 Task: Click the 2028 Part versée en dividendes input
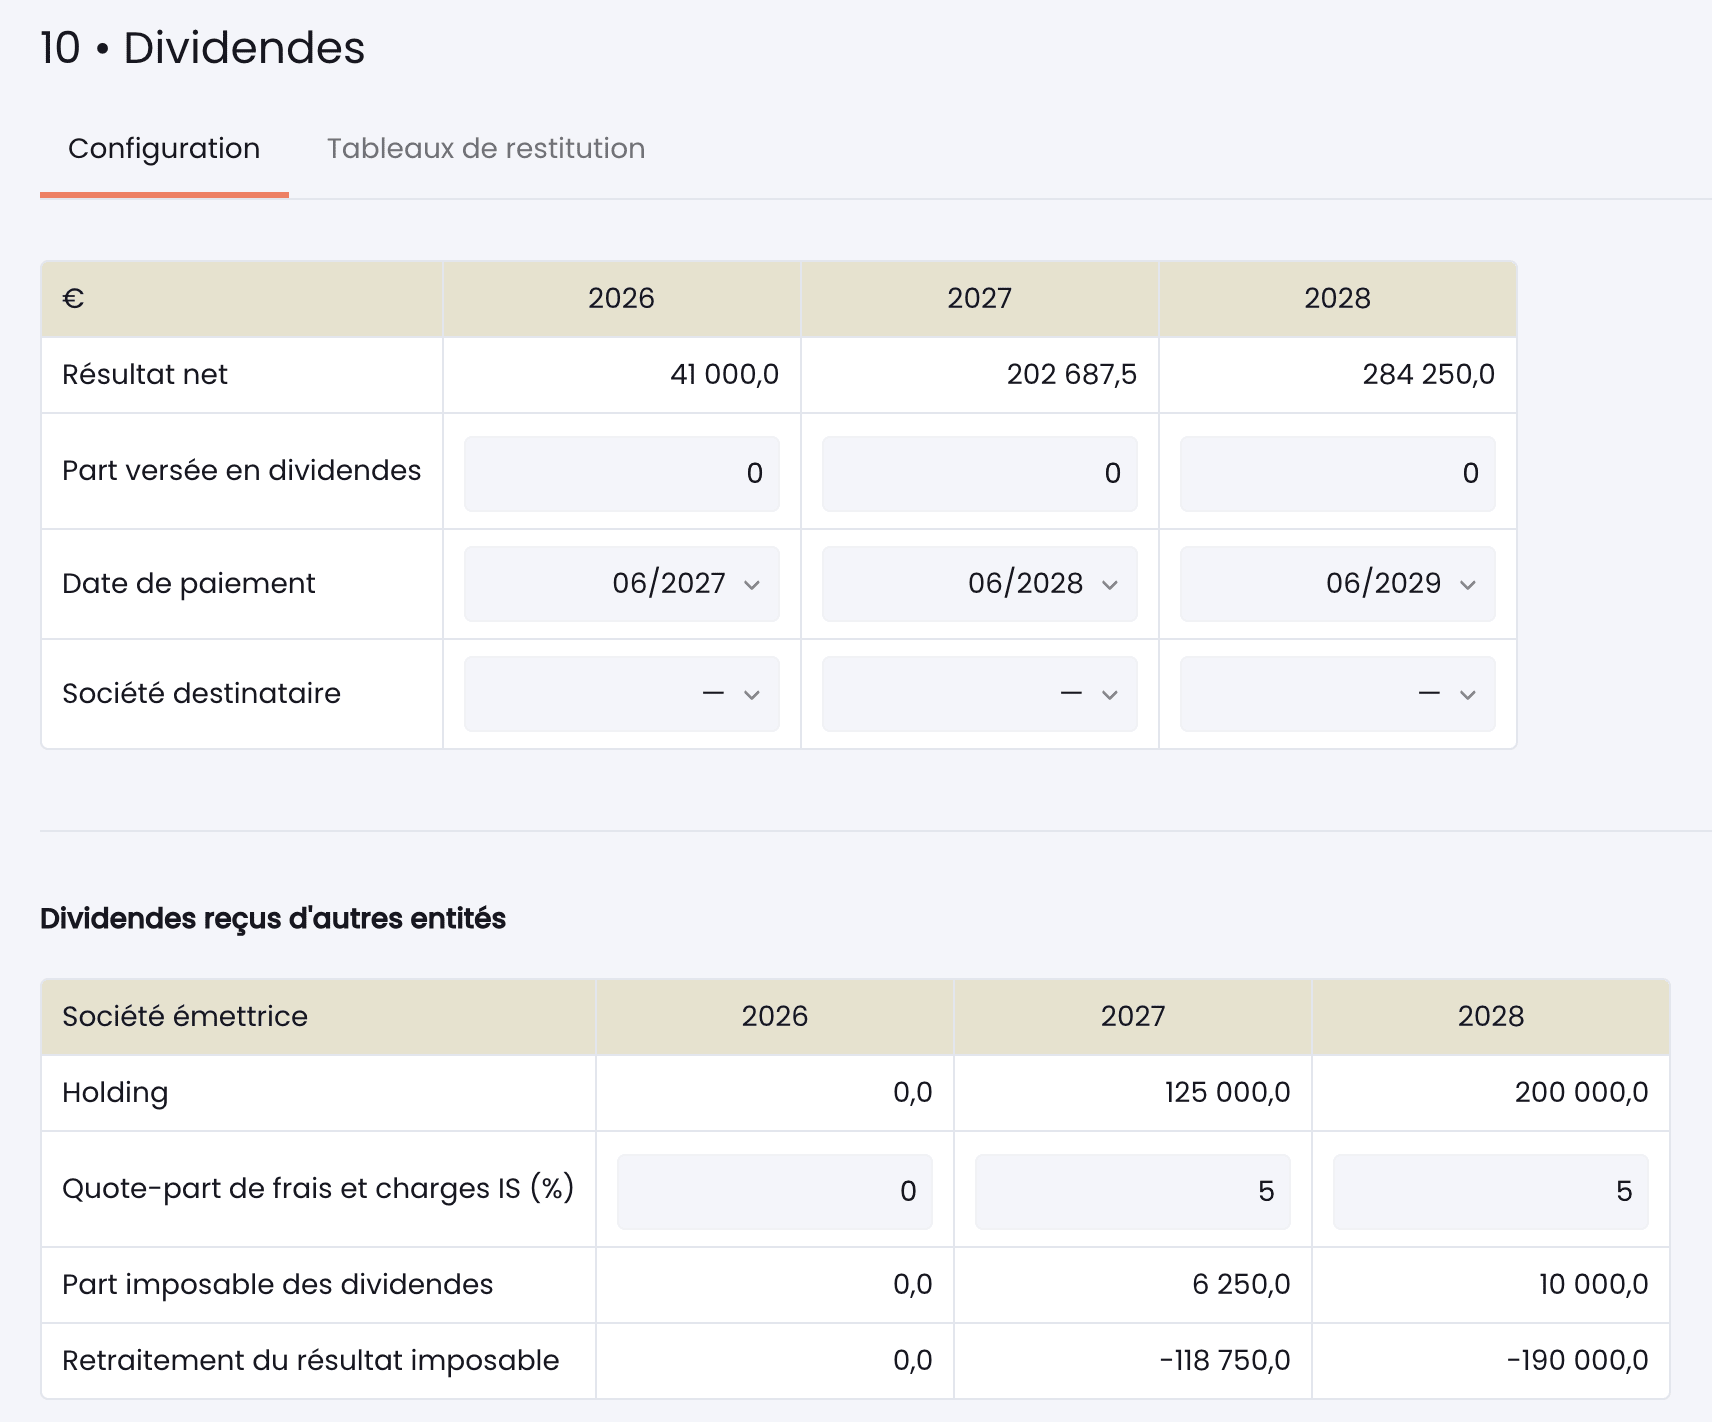coord(1336,473)
